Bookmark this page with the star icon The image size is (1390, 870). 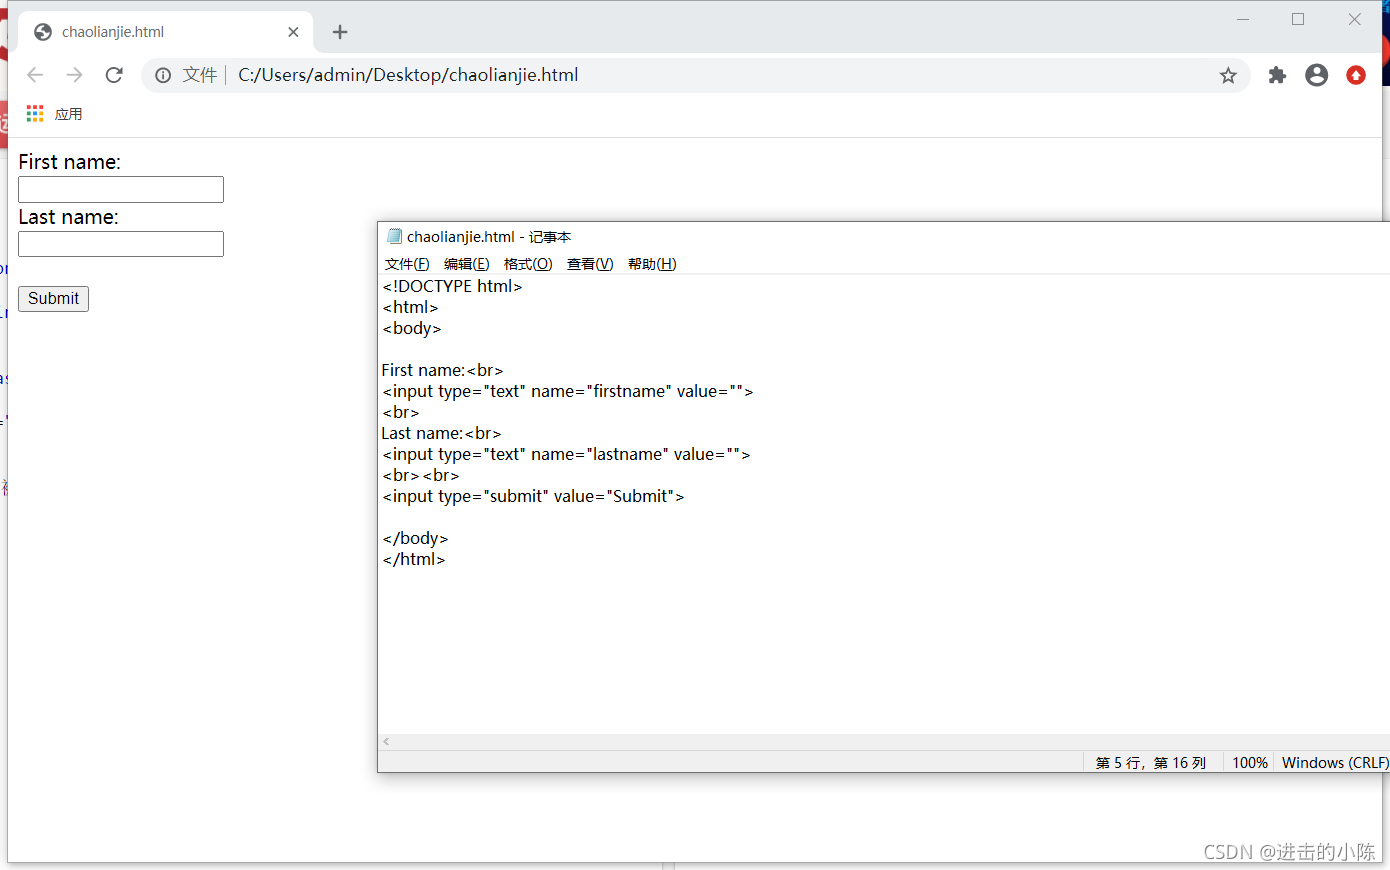pyautogui.click(x=1228, y=75)
